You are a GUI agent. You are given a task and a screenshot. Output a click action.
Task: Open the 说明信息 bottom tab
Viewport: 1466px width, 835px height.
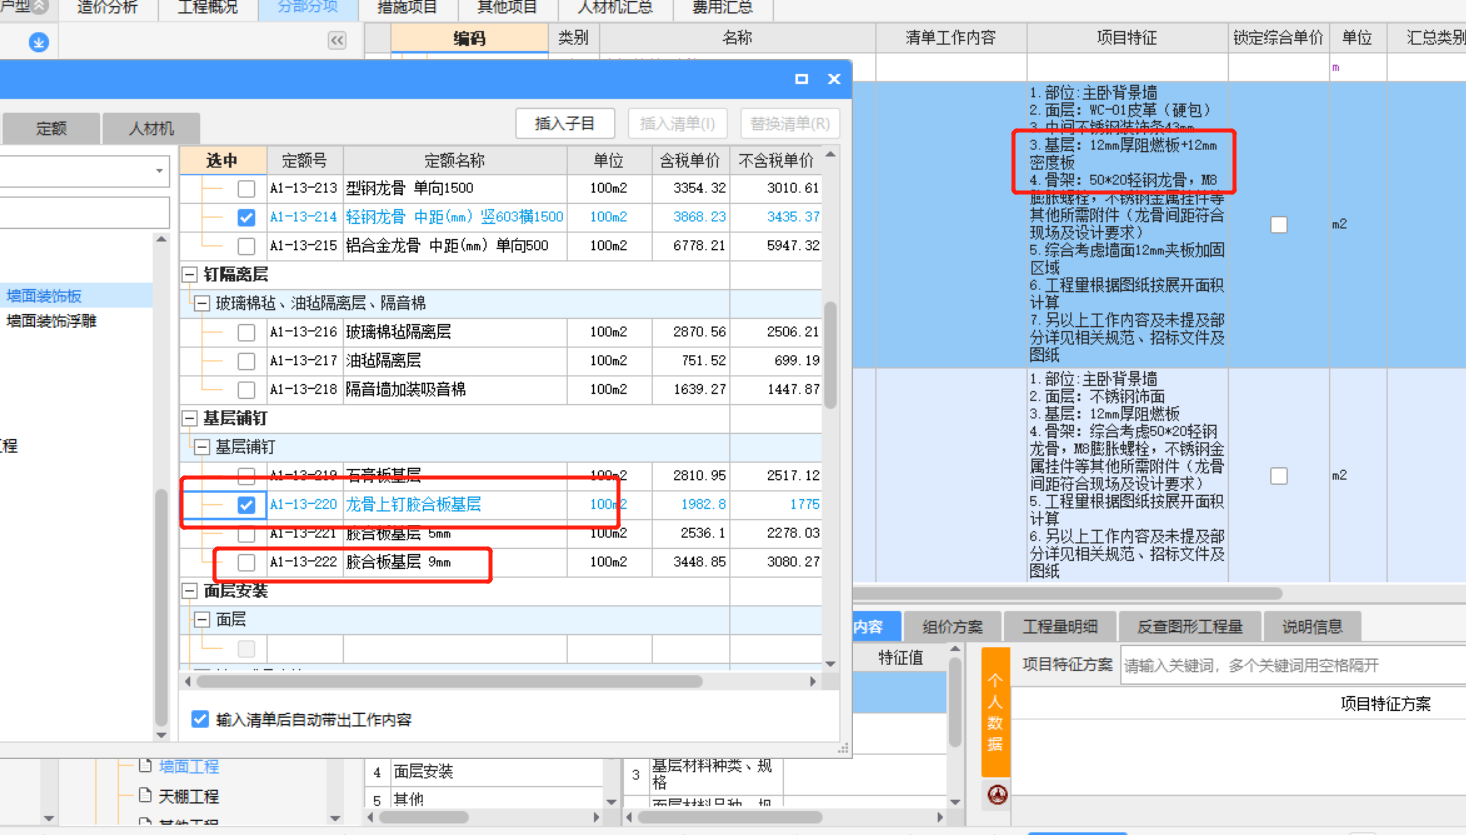tap(1312, 627)
